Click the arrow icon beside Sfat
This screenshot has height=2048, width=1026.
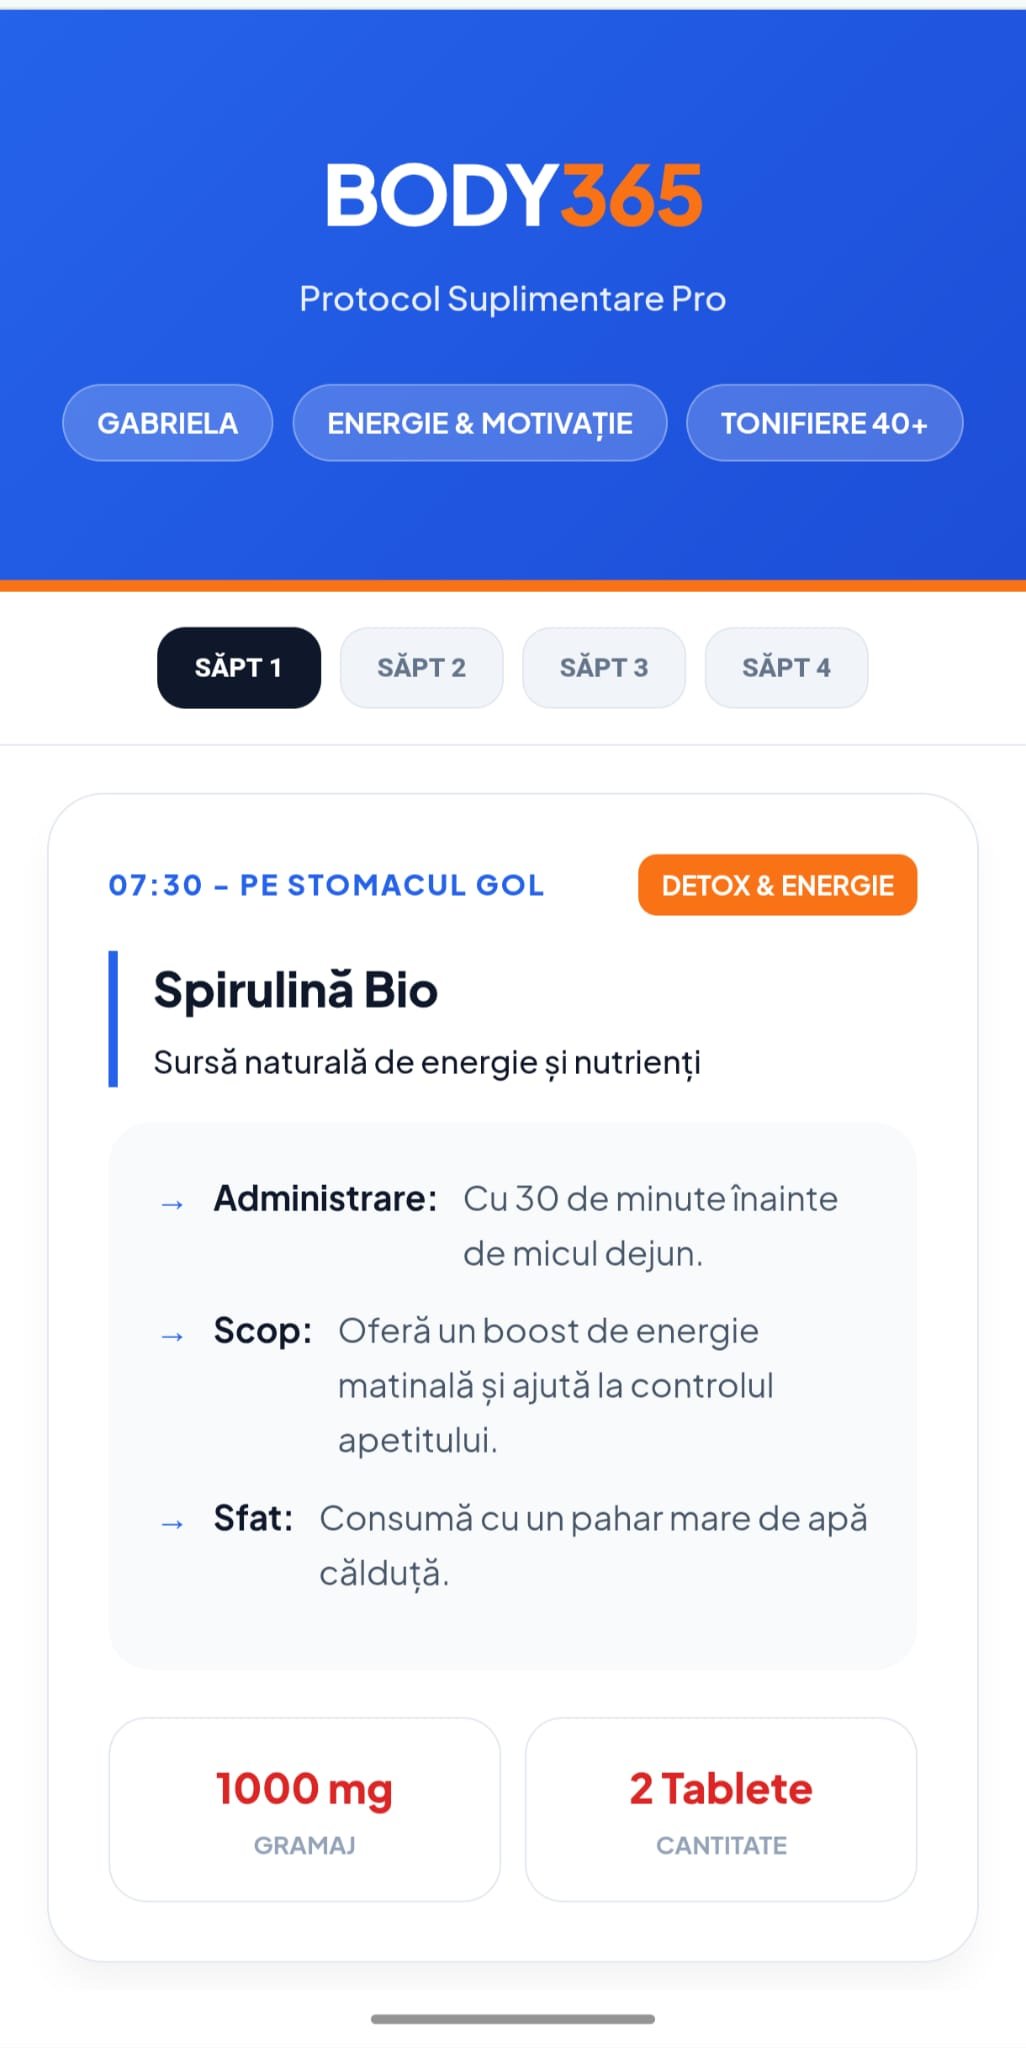pyautogui.click(x=172, y=1524)
